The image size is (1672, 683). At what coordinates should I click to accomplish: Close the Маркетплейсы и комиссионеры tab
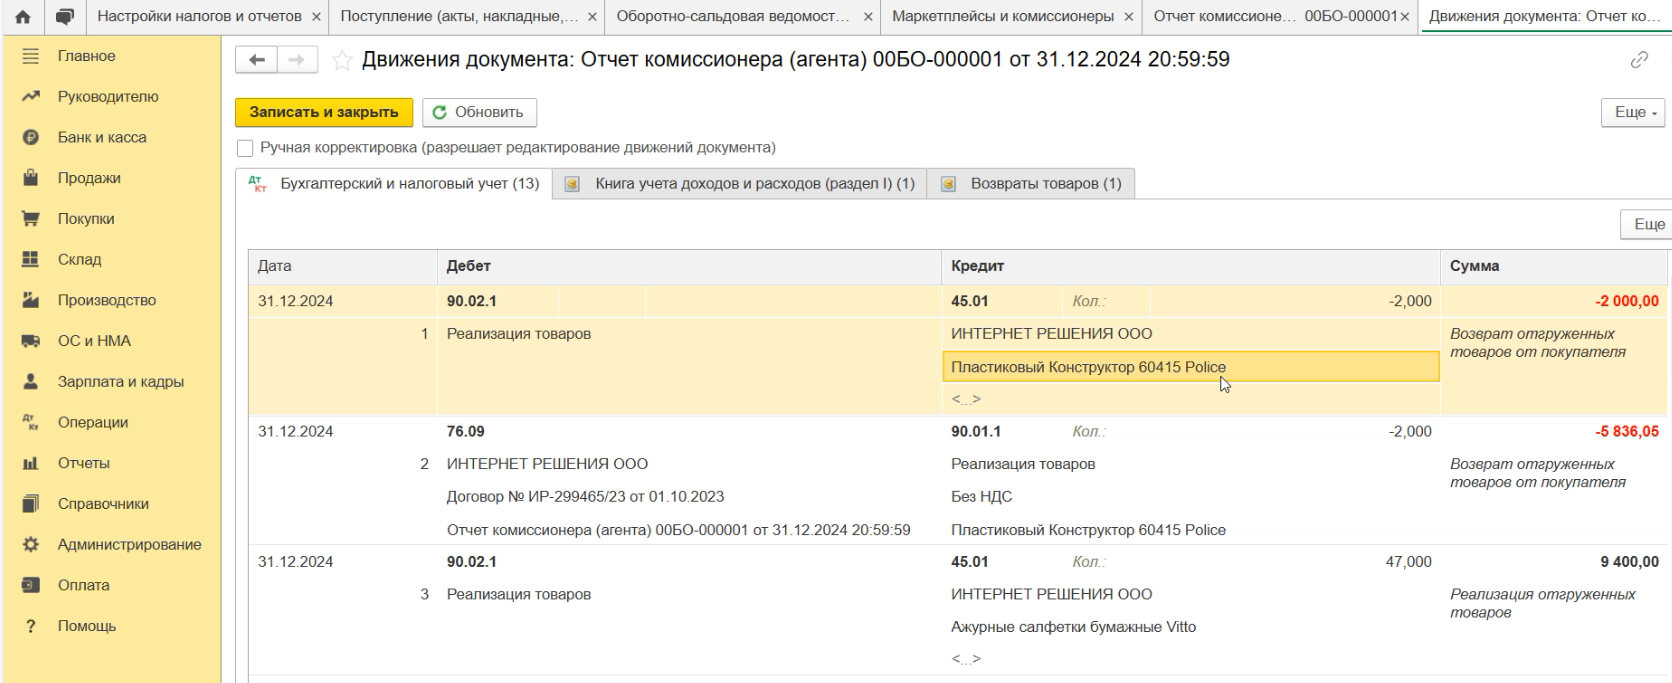1129,17
